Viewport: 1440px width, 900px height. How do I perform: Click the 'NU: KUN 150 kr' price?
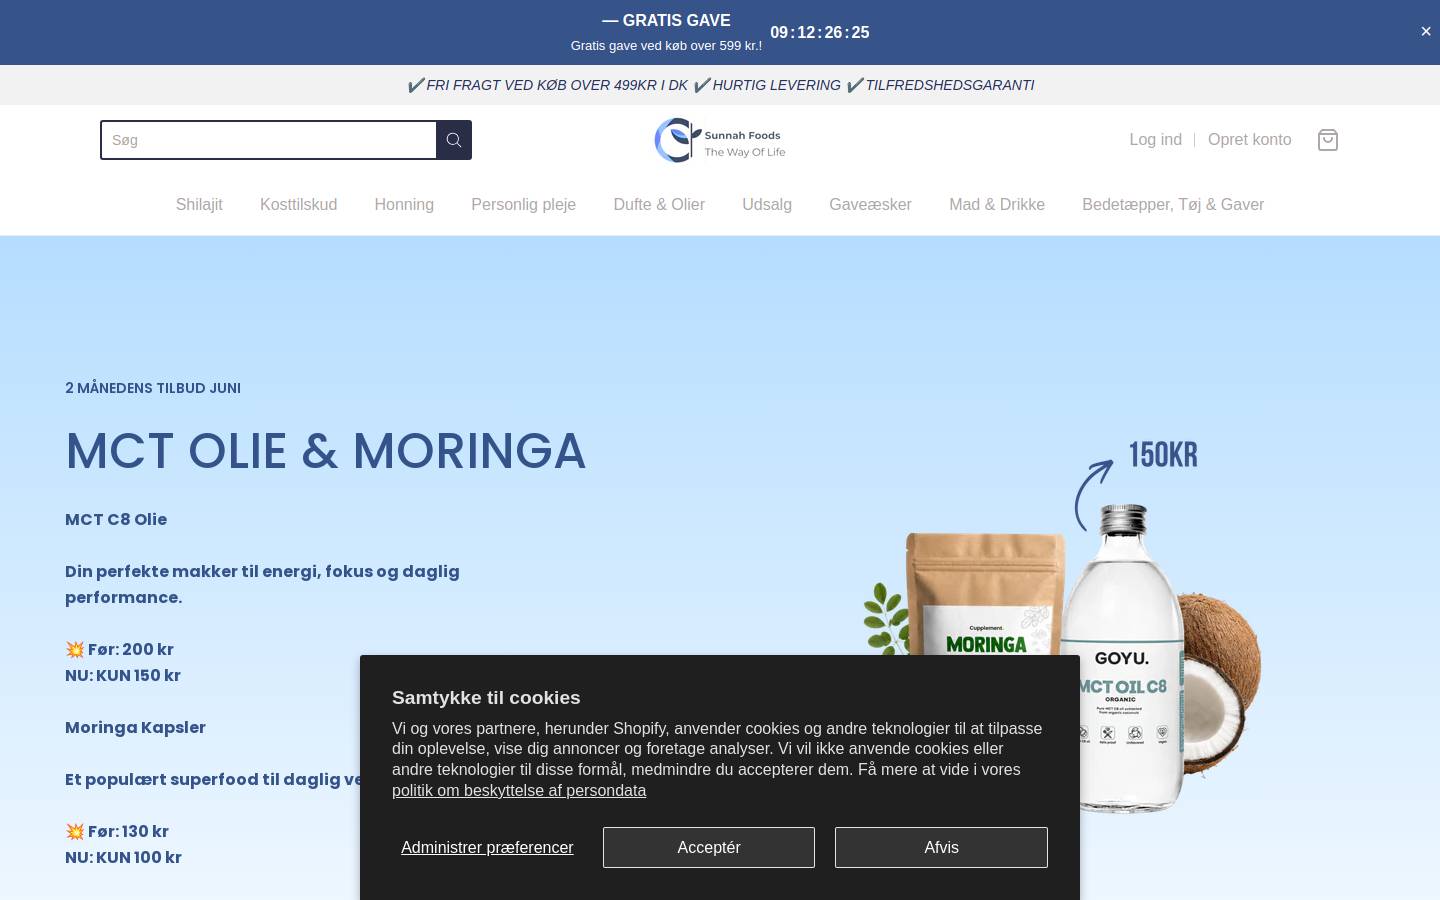click(123, 675)
